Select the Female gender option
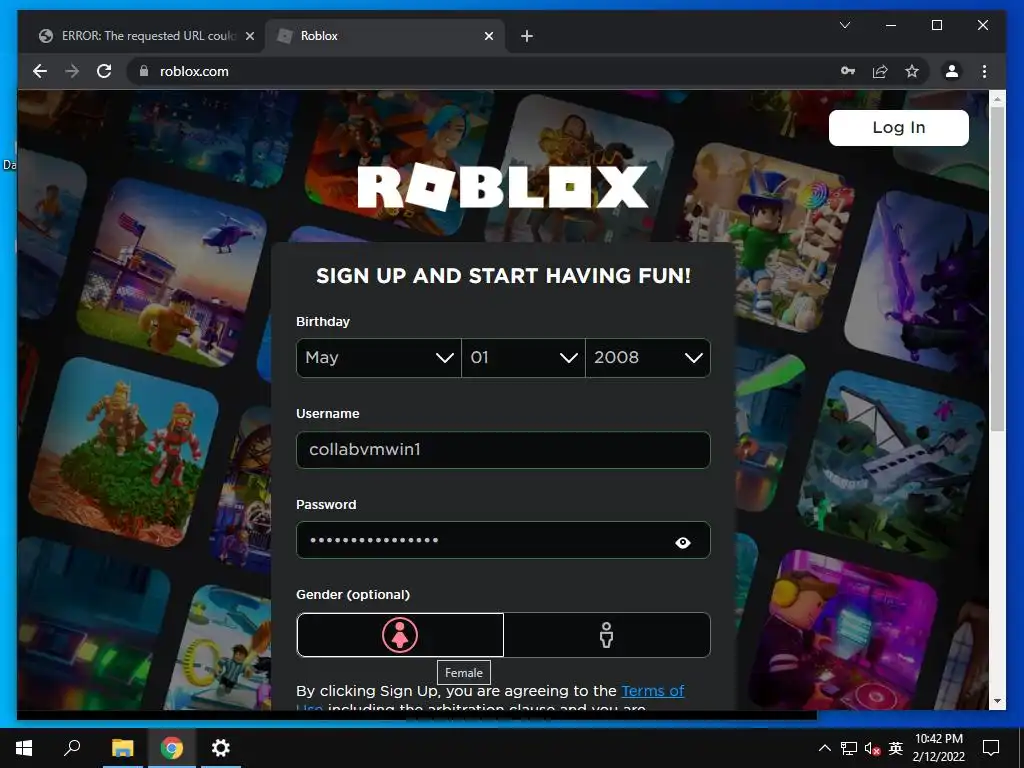 pos(400,635)
